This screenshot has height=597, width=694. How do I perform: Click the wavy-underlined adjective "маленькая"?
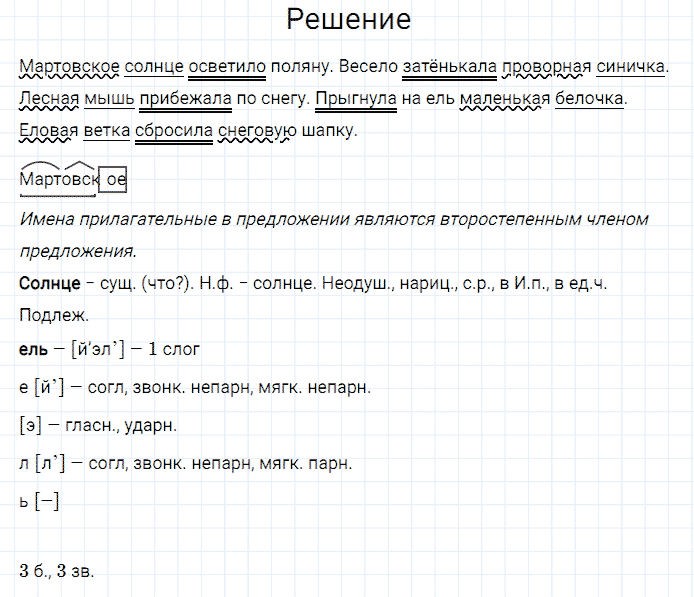click(499, 100)
